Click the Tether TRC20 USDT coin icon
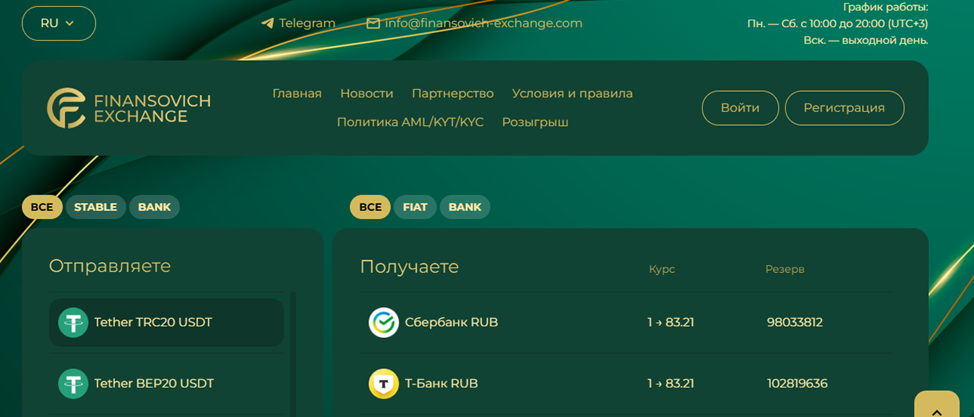 (73, 323)
